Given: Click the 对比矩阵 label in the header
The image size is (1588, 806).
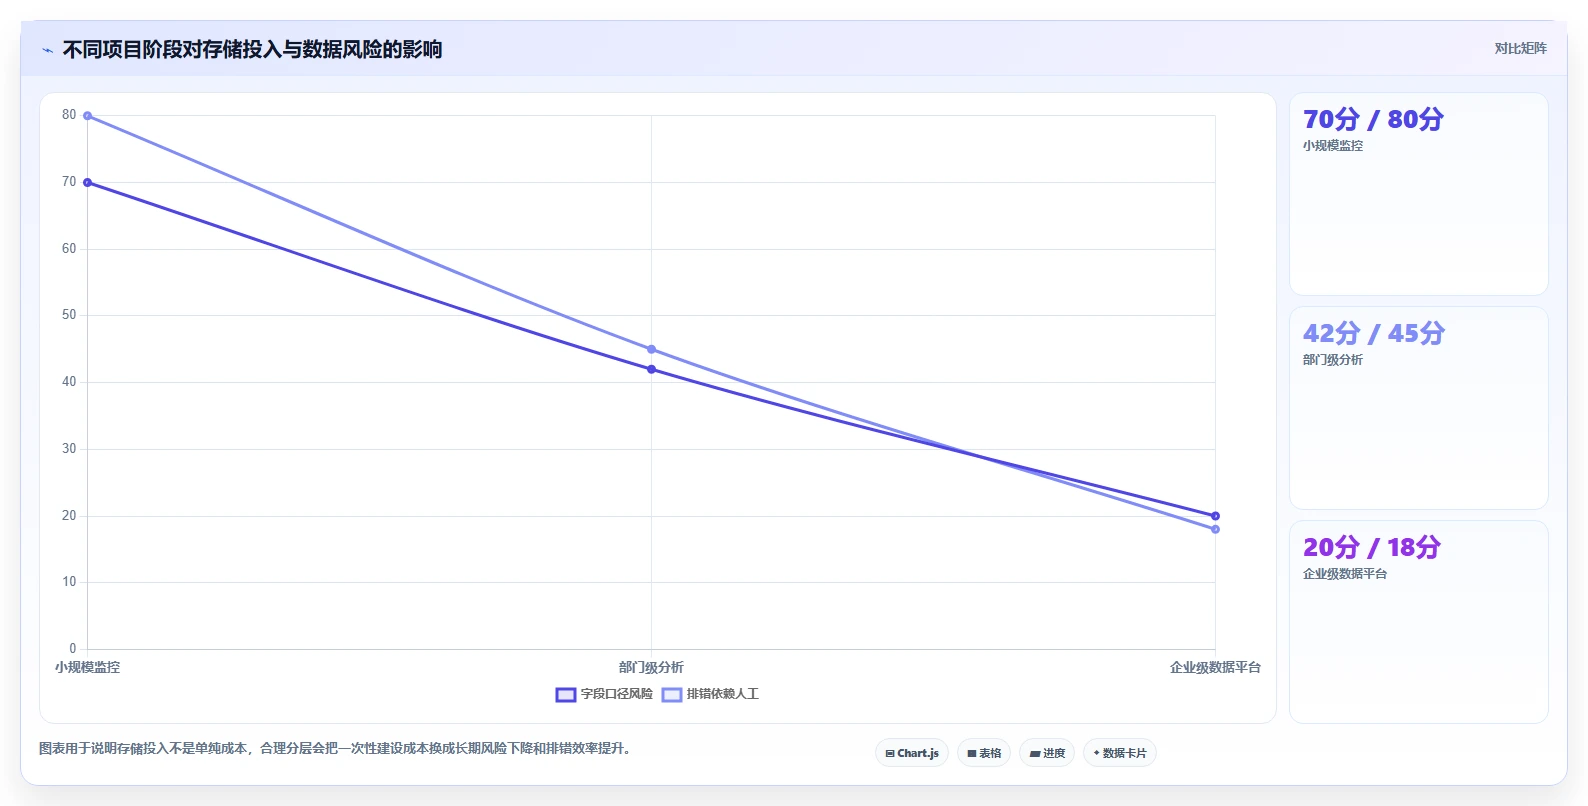Looking at the screenshot, I should point(1520,48).
